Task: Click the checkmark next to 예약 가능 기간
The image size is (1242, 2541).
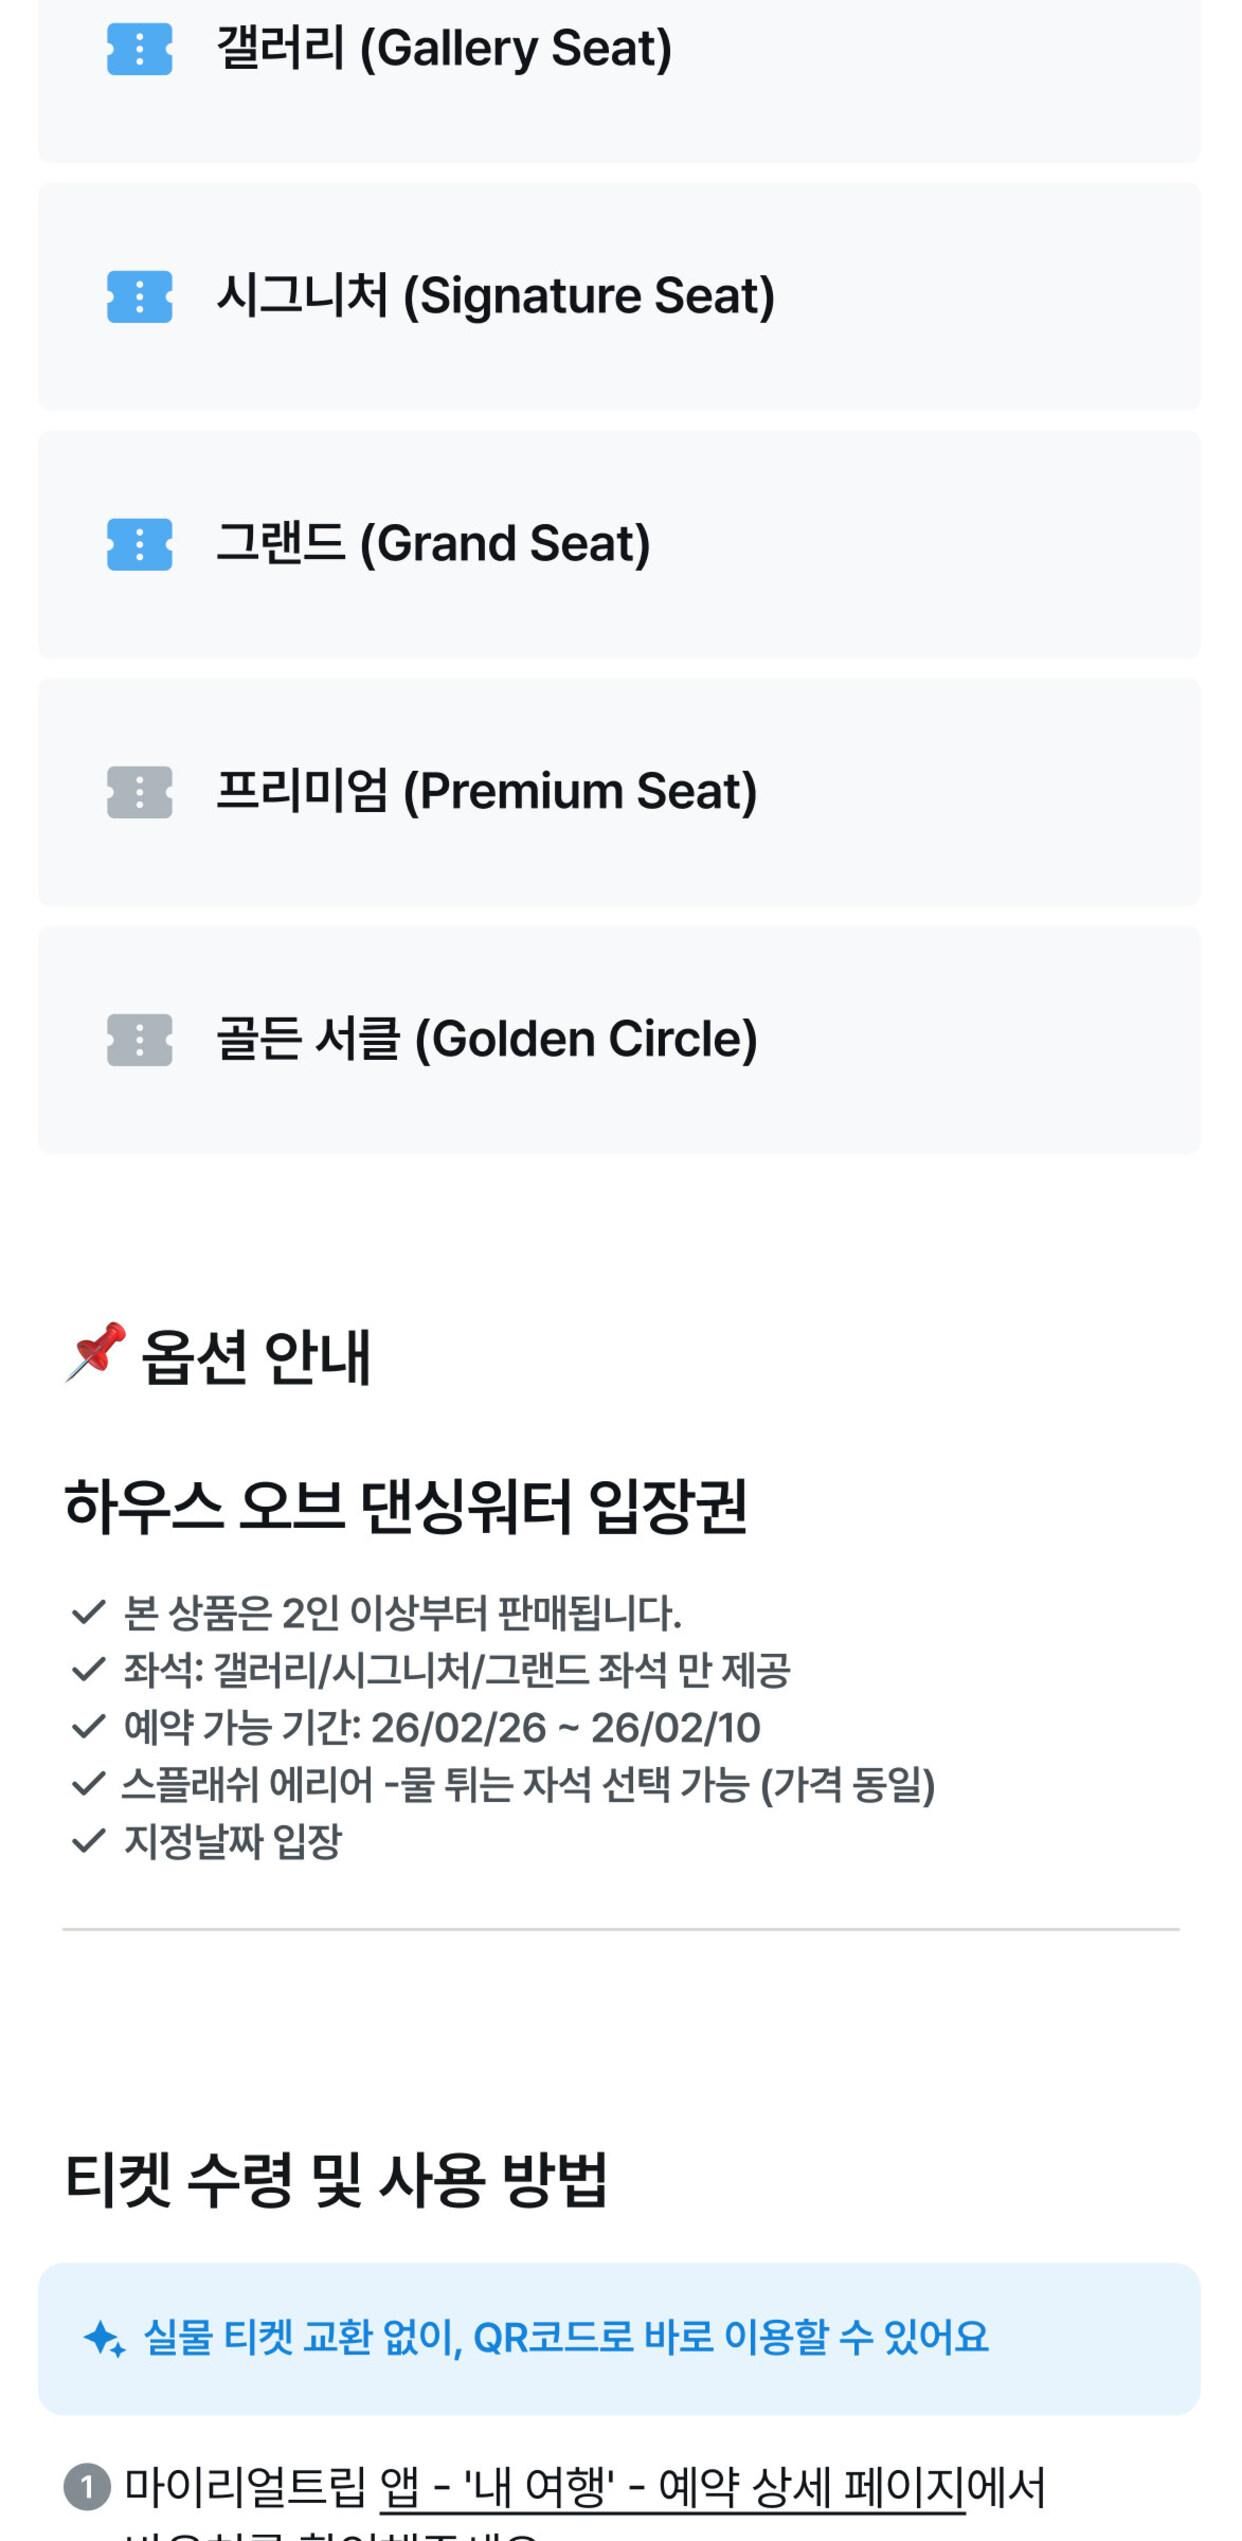Action: (x=89, y=1727)
